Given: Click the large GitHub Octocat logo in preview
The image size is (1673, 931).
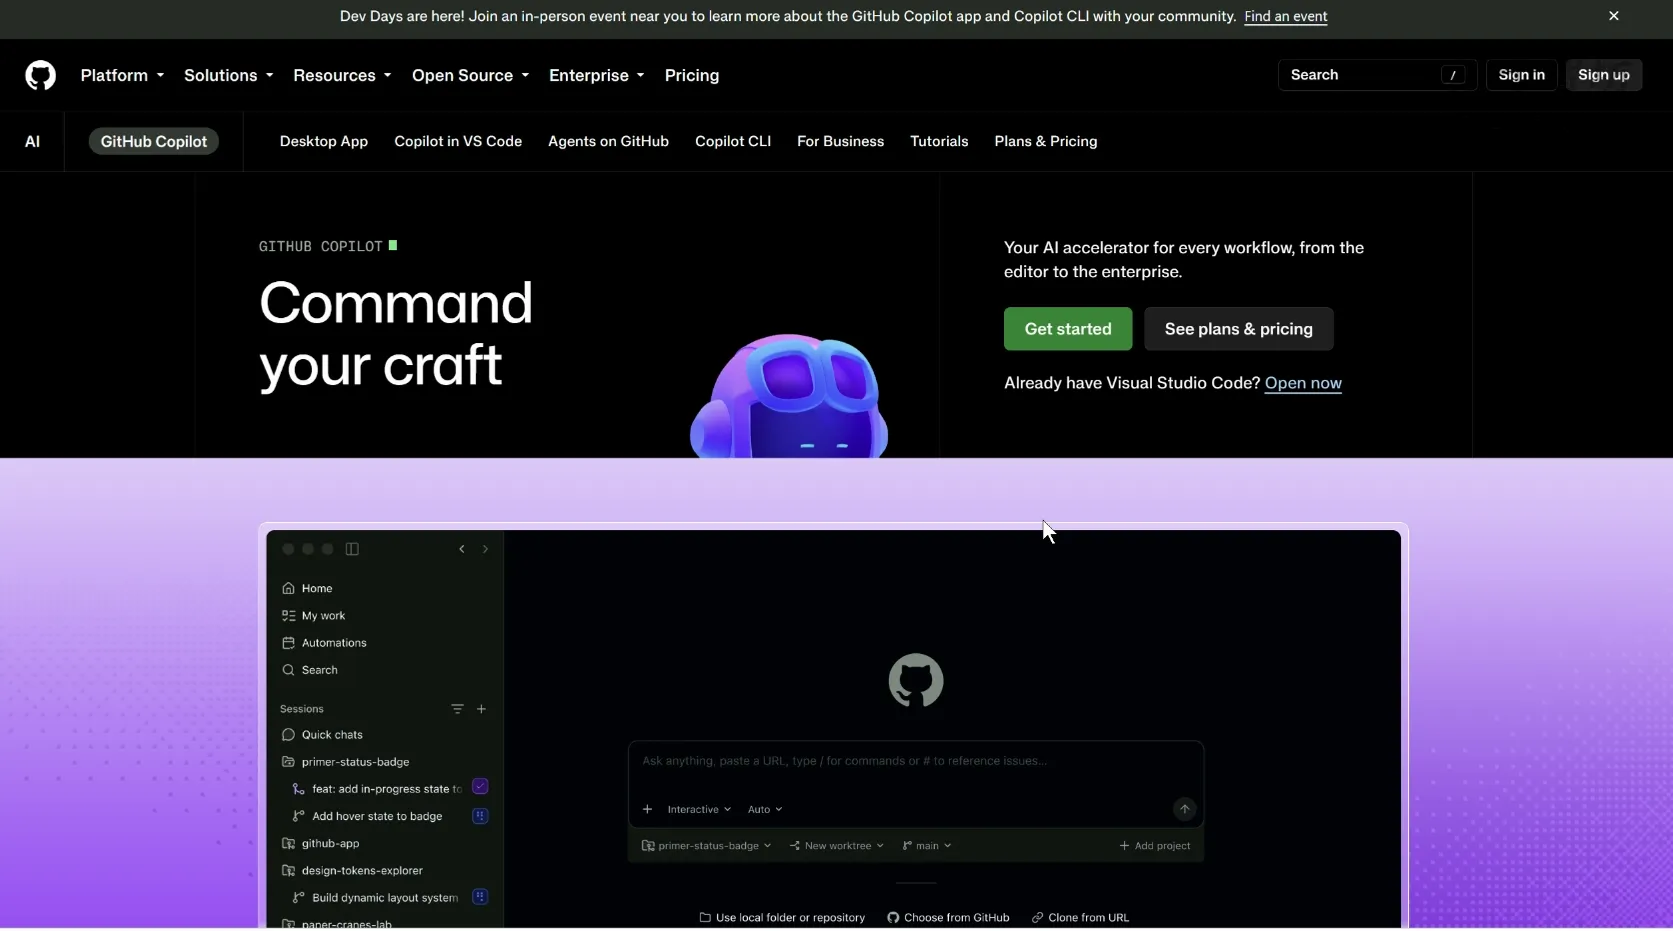Looking at the screenshot, I should (916, 681).
